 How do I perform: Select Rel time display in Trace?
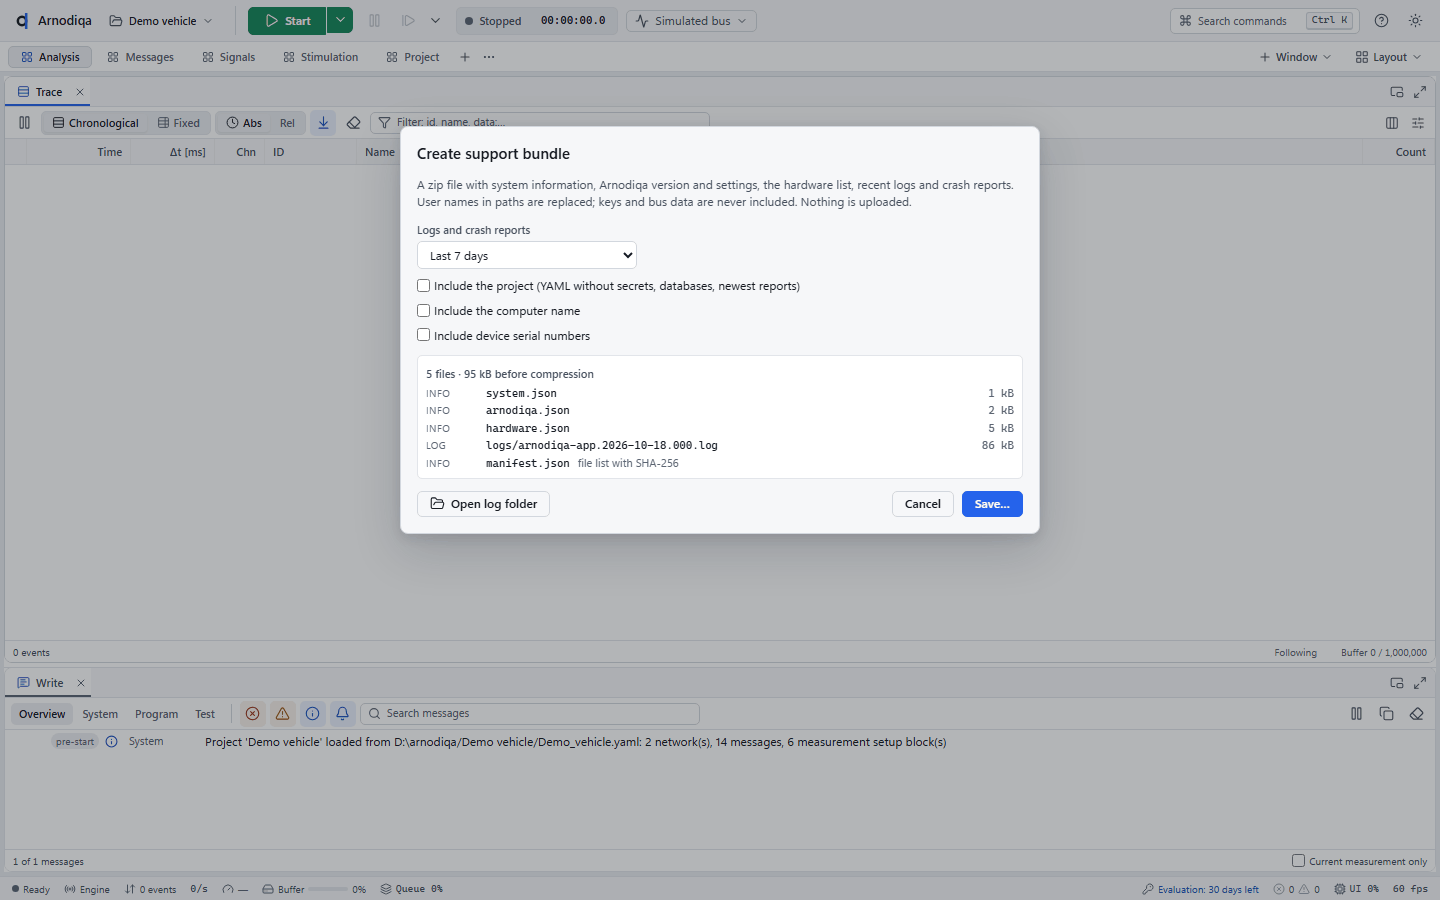tap(287, 123)
